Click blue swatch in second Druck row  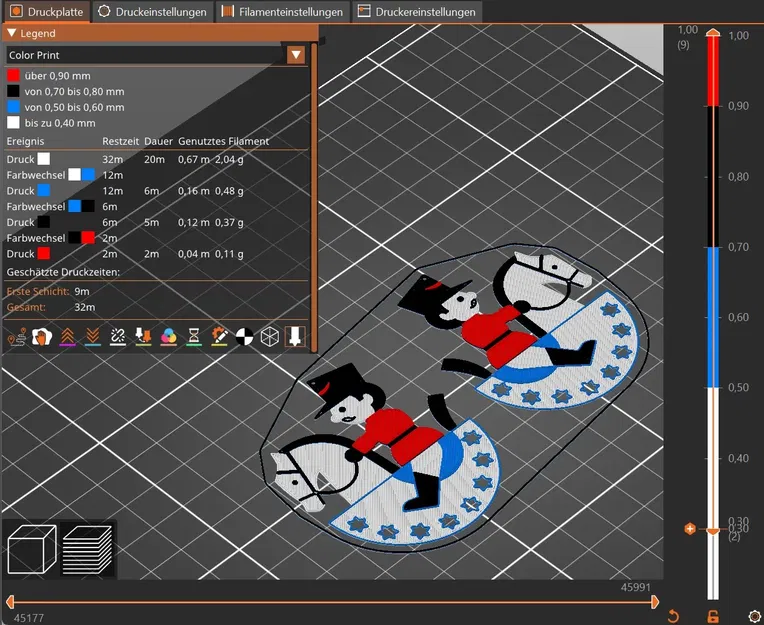coord(43,190)
